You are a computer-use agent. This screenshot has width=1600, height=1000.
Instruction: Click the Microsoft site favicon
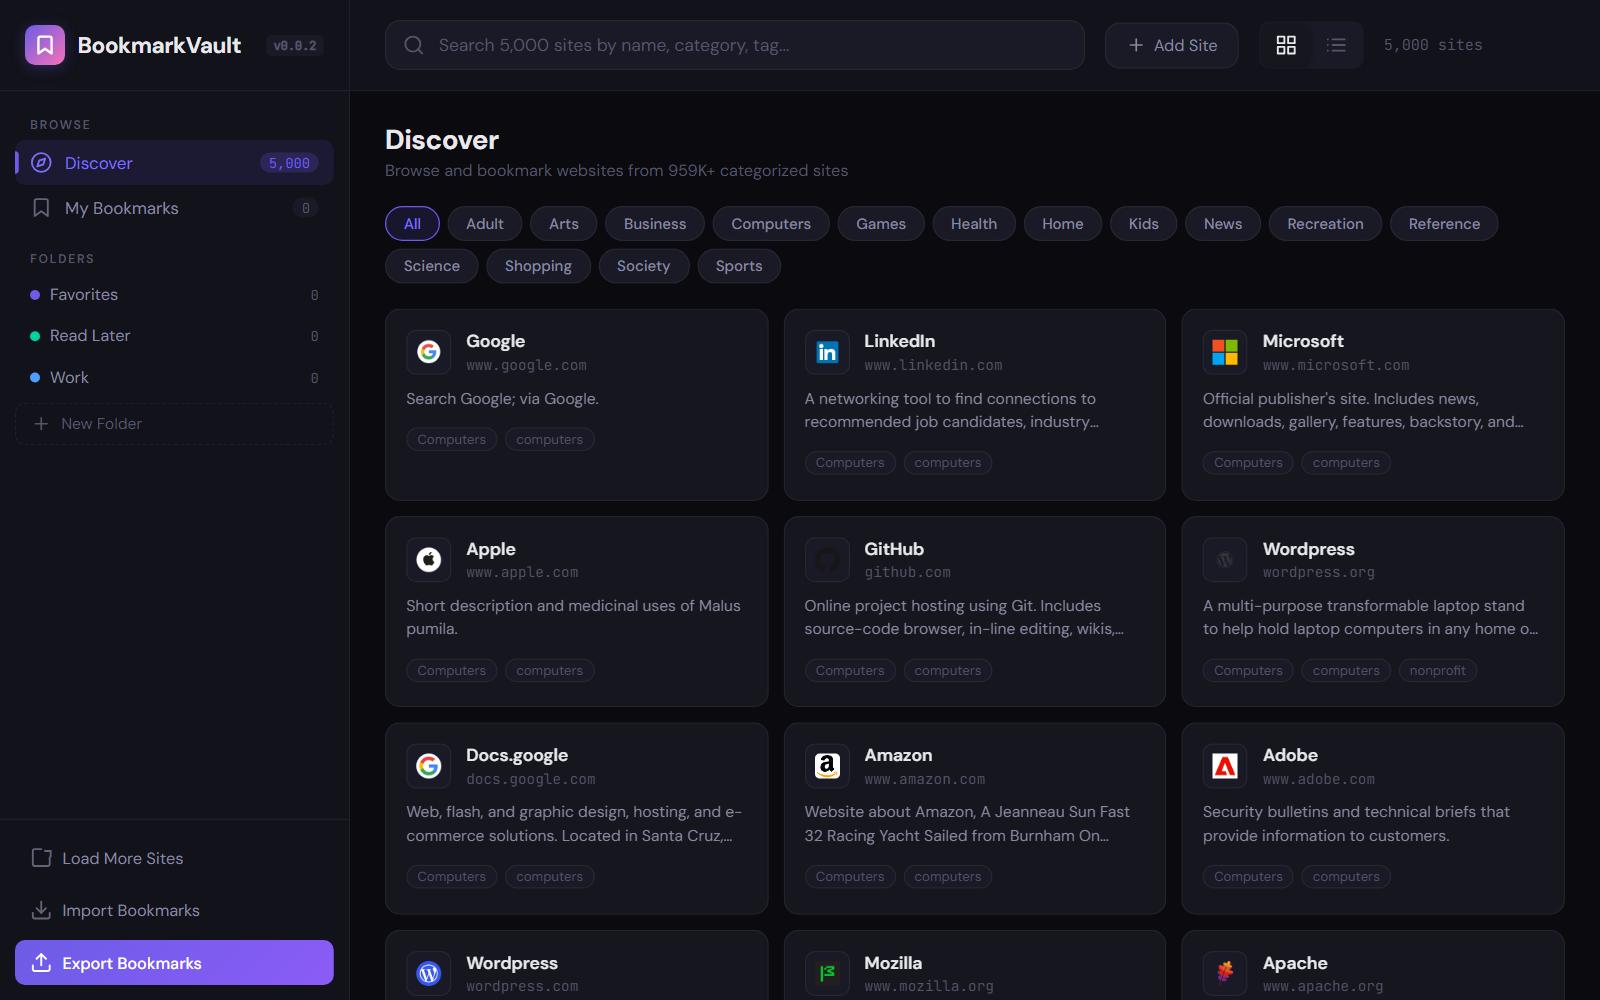(x=1225, y=352)
